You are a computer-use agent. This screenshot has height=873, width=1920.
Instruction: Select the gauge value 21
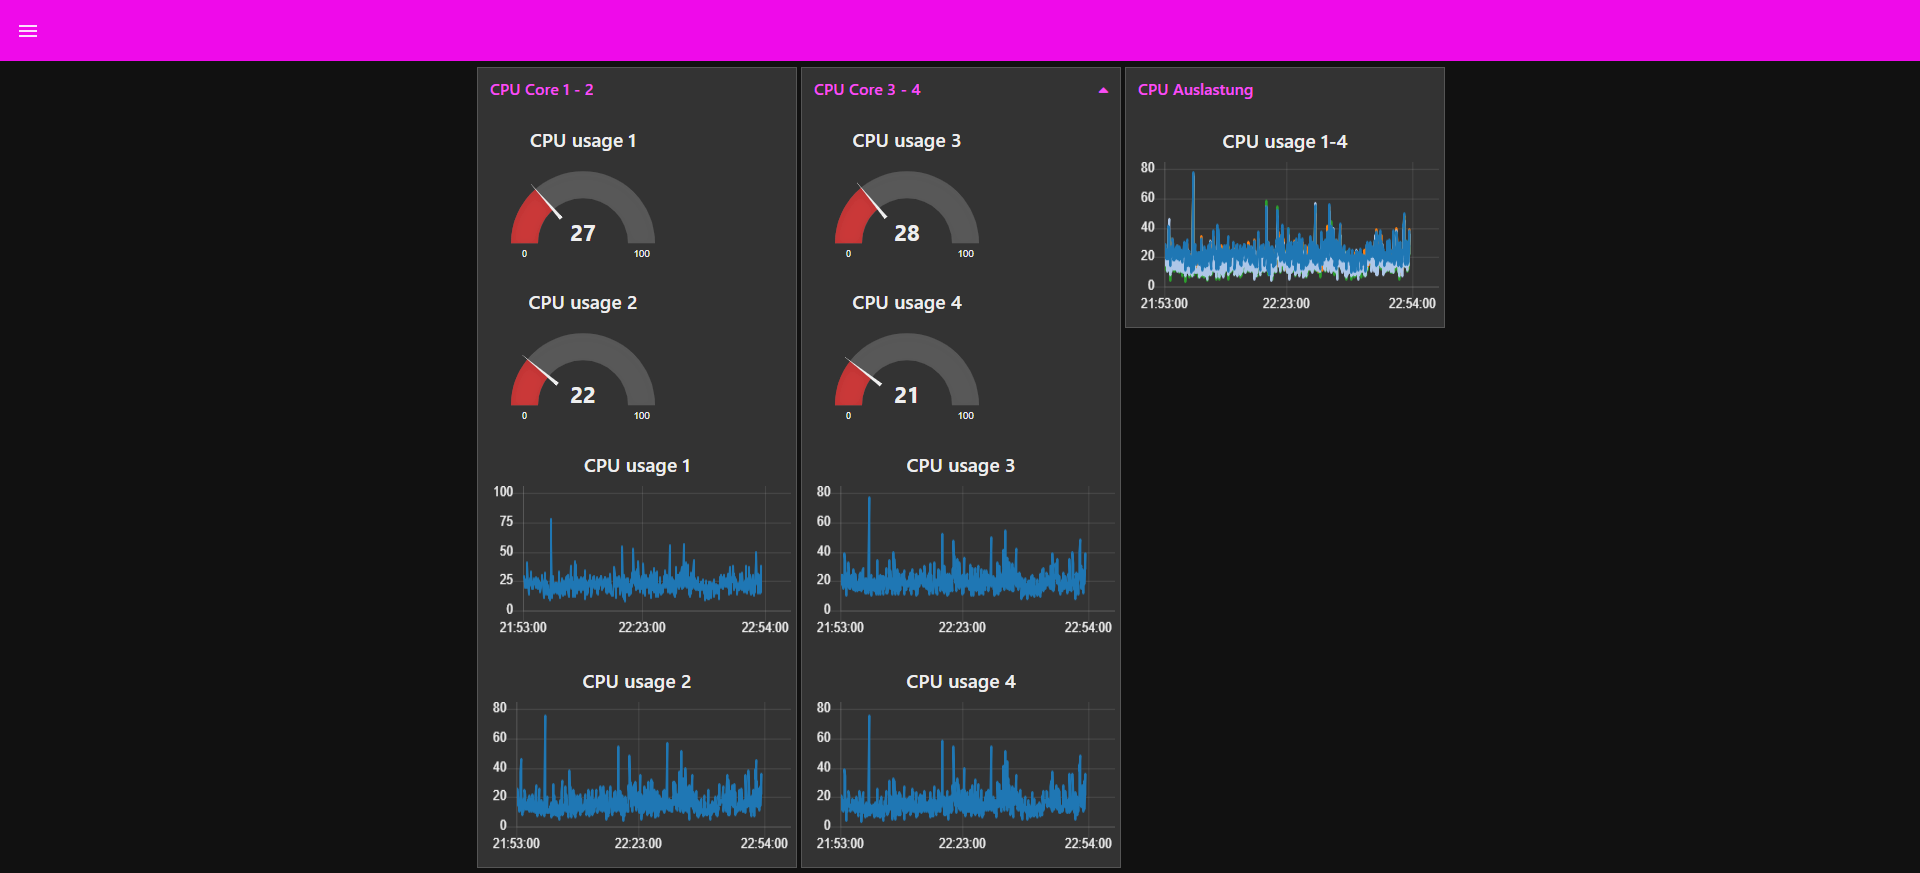(x=907, y=395)
